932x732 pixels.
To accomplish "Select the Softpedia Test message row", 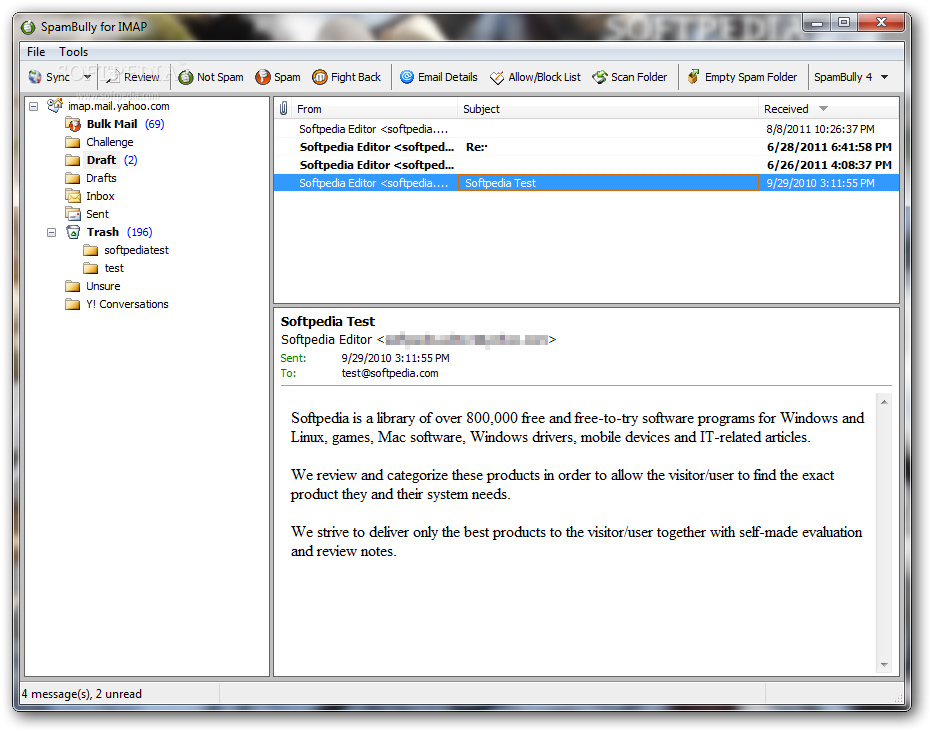I will click(586, 183).
